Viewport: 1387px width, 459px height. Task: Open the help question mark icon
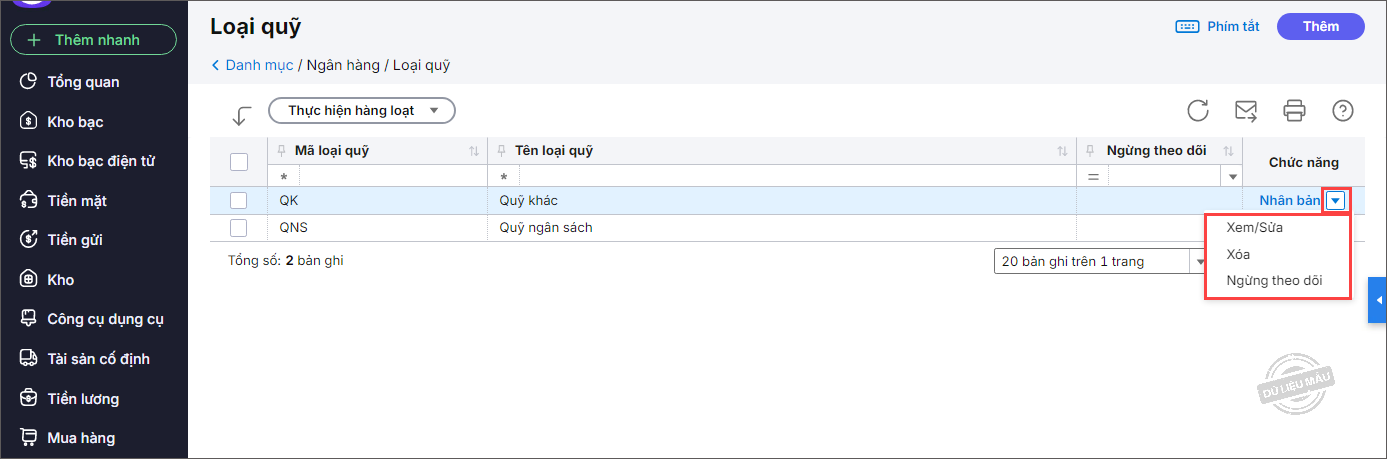pos(1343,110)
